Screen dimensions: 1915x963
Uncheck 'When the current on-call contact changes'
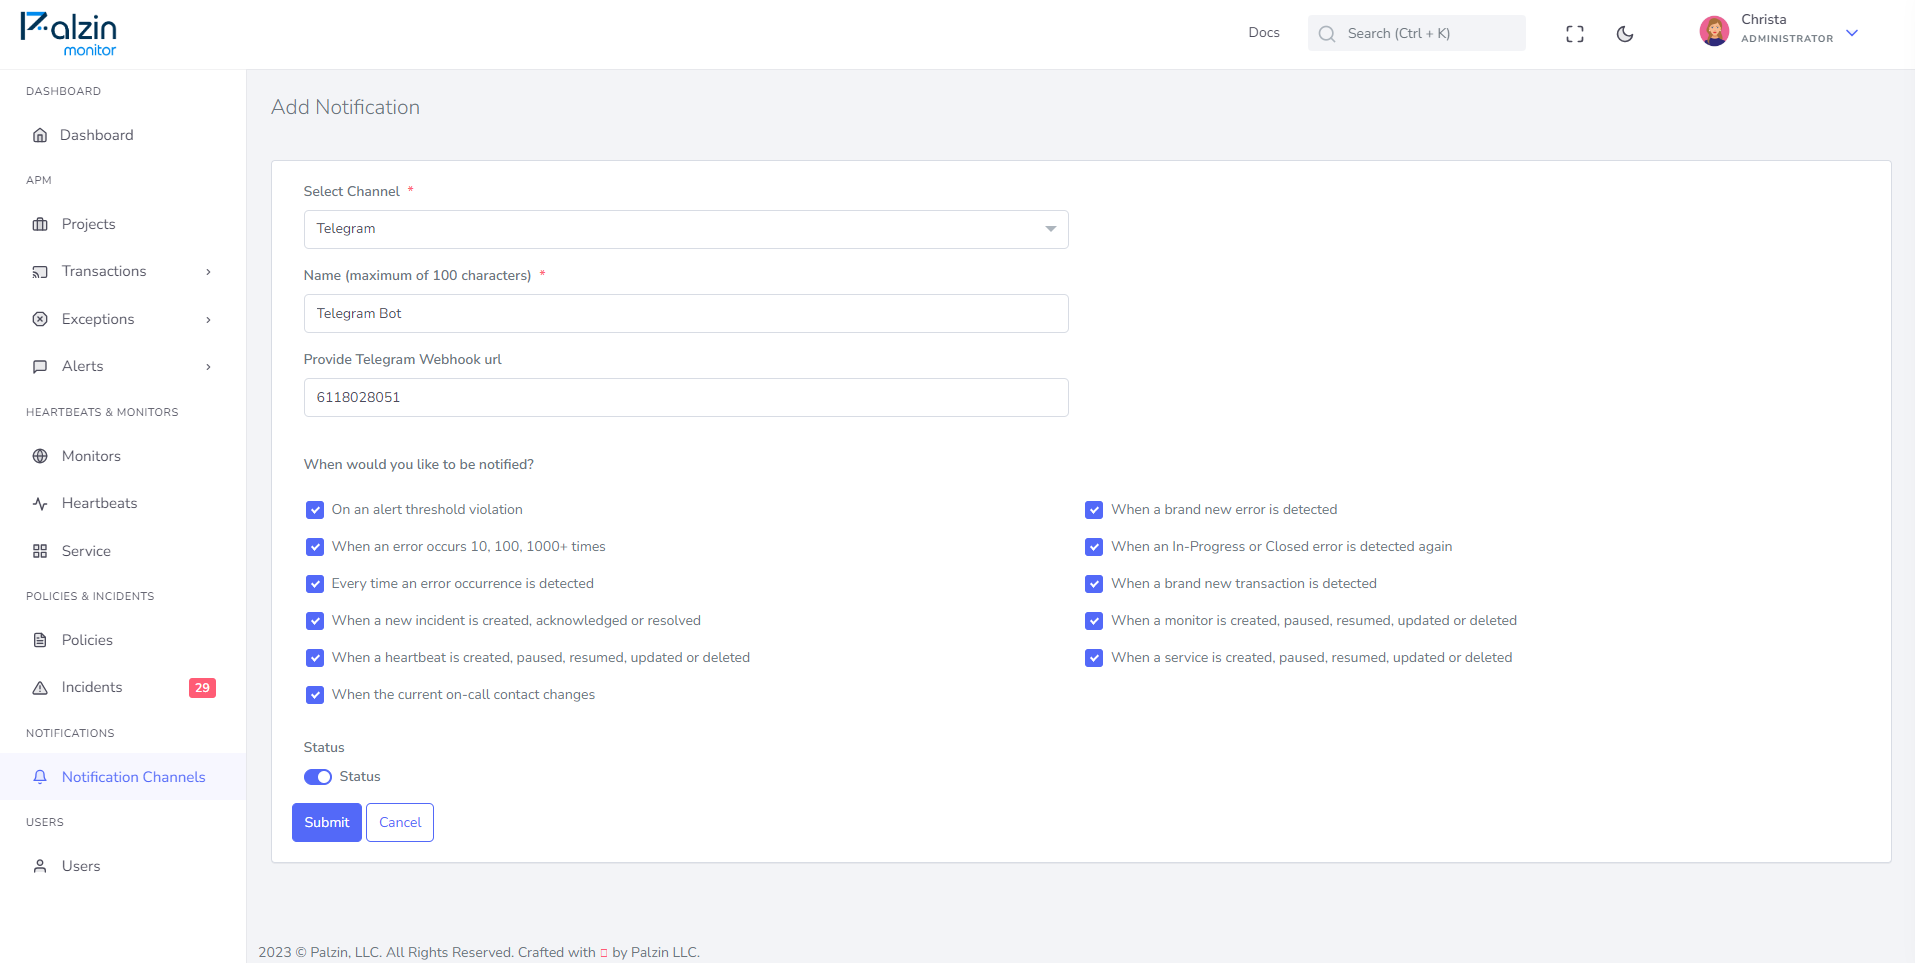[315, 695]
